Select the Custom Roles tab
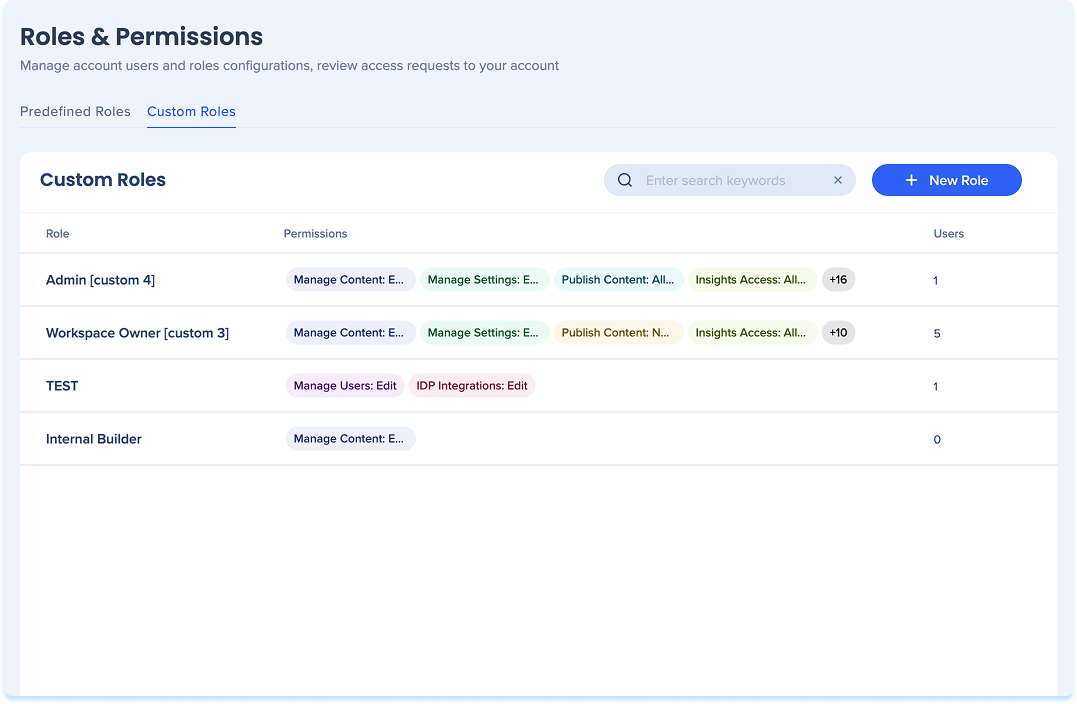 click(191, 112)
